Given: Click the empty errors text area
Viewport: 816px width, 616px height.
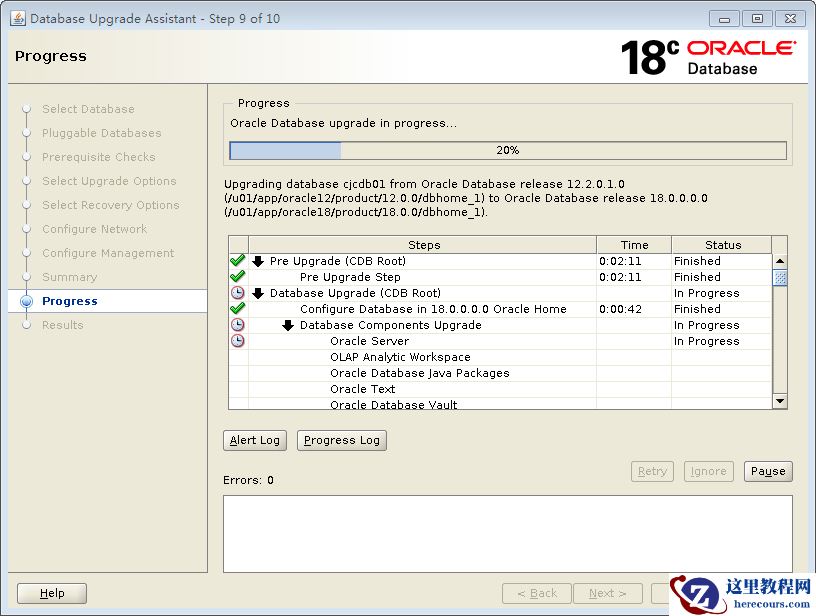Looking at the screenshot, I should tap(508, 534).
